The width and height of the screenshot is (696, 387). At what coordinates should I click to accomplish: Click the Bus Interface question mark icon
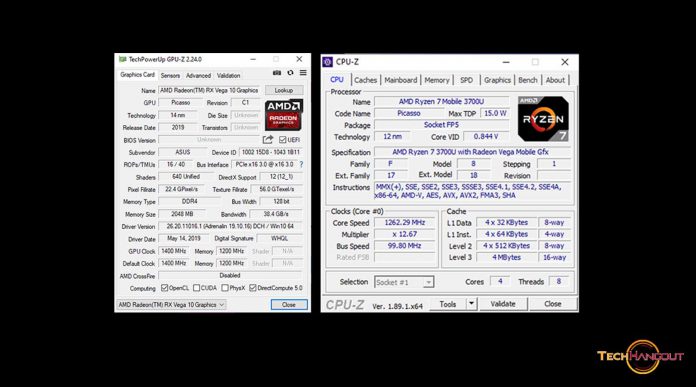coord(301,164)
